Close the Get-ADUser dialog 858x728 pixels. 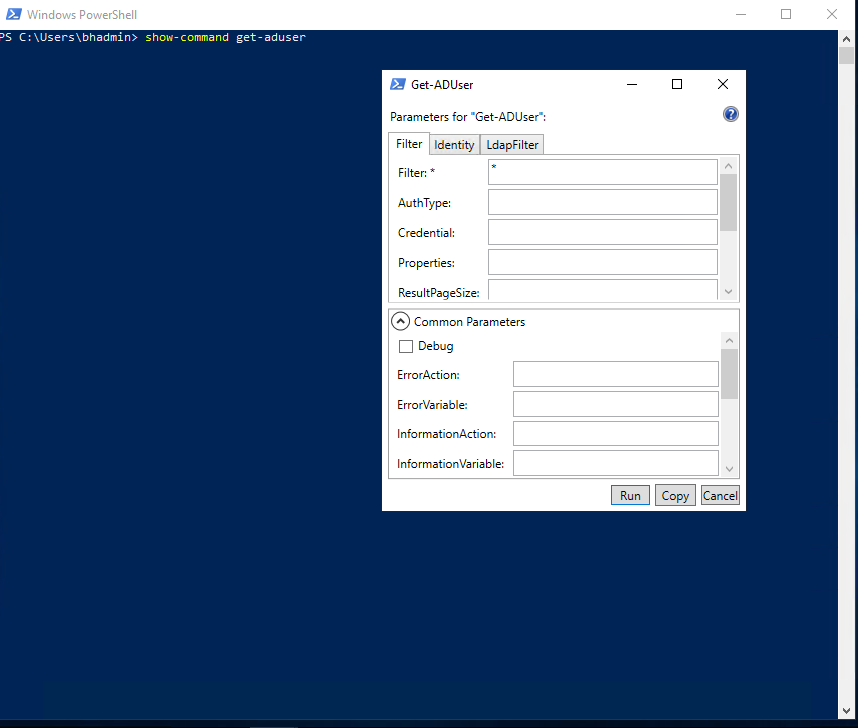[723, 84]
